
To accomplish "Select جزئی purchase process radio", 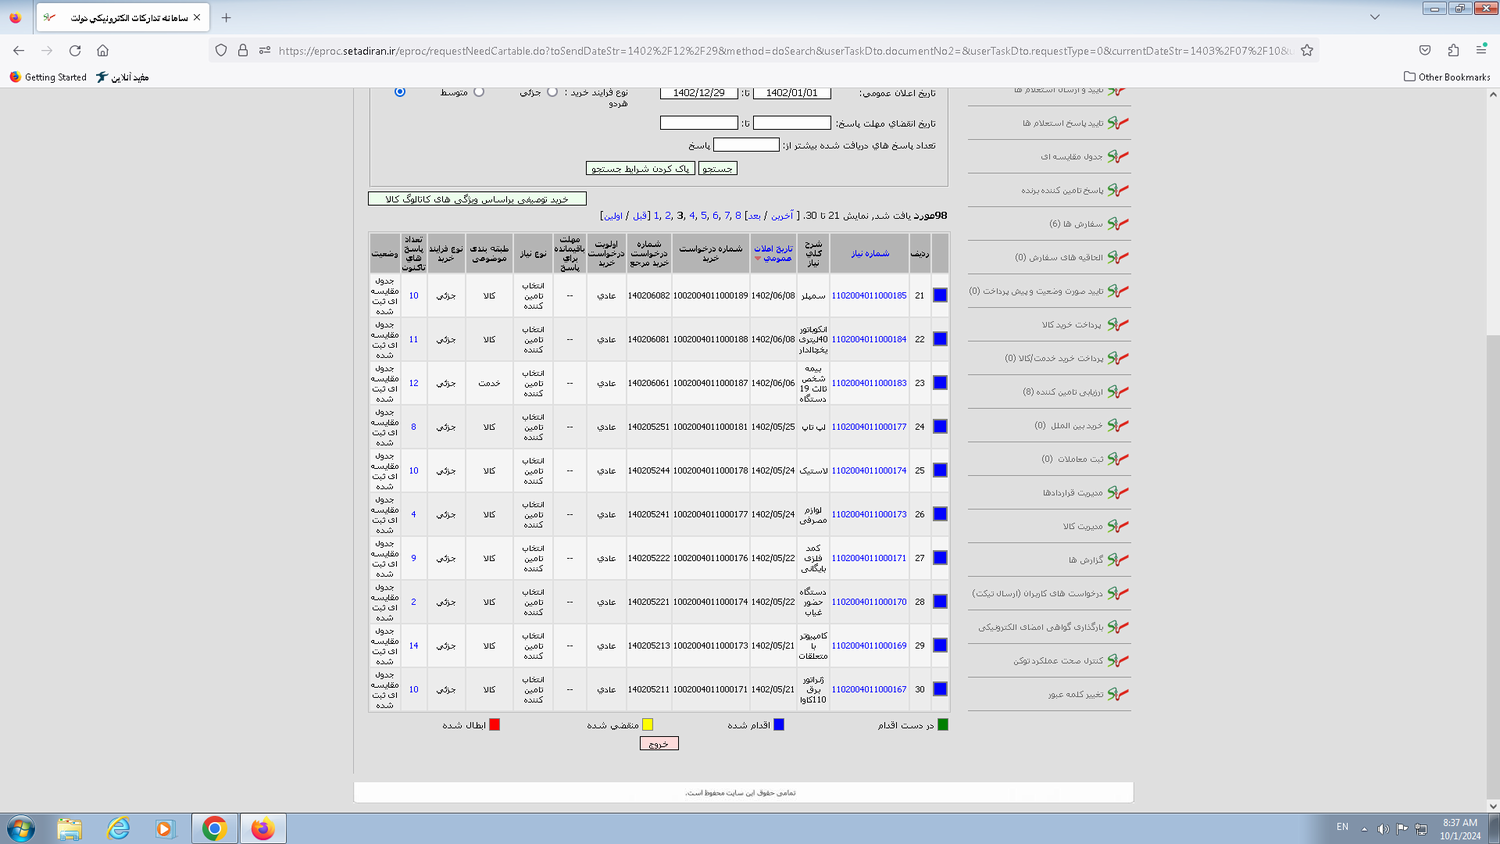I will (x=552, y=92).
